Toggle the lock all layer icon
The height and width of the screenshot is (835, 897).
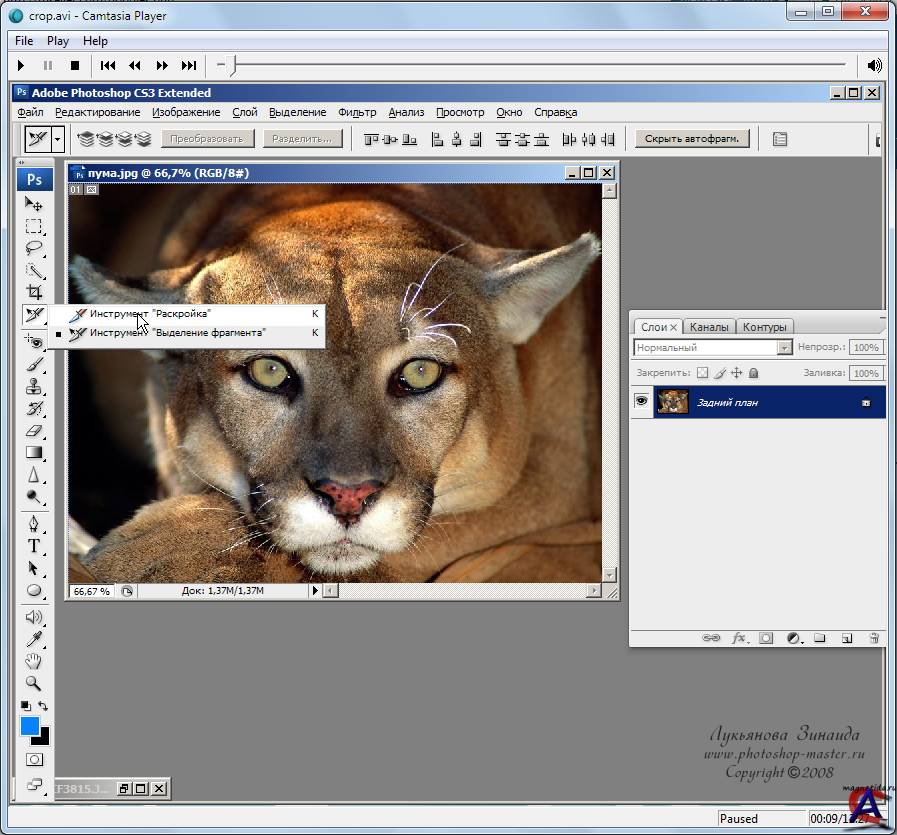tap(753, 373)
